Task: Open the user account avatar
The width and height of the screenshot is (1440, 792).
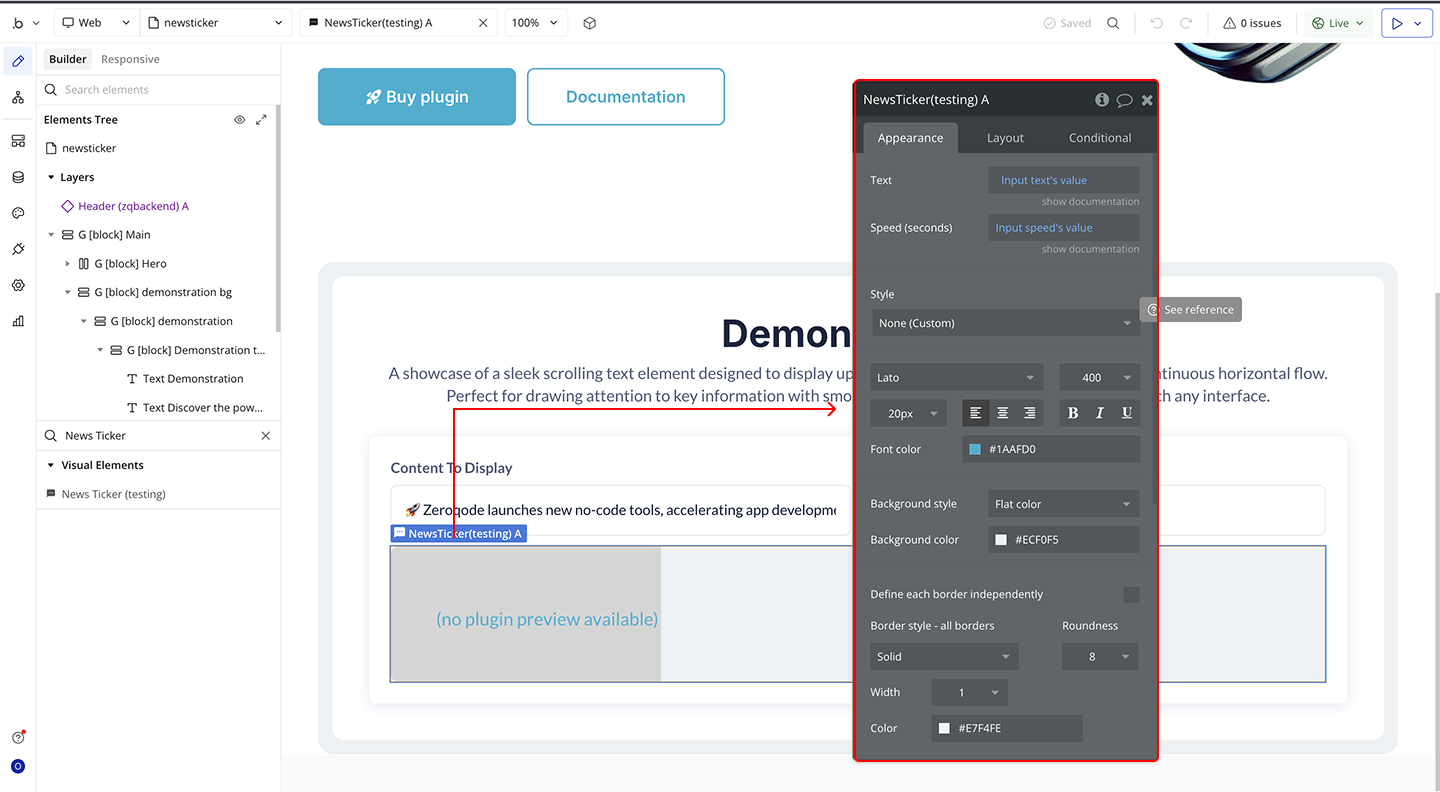Action: [x=18, y=767]
